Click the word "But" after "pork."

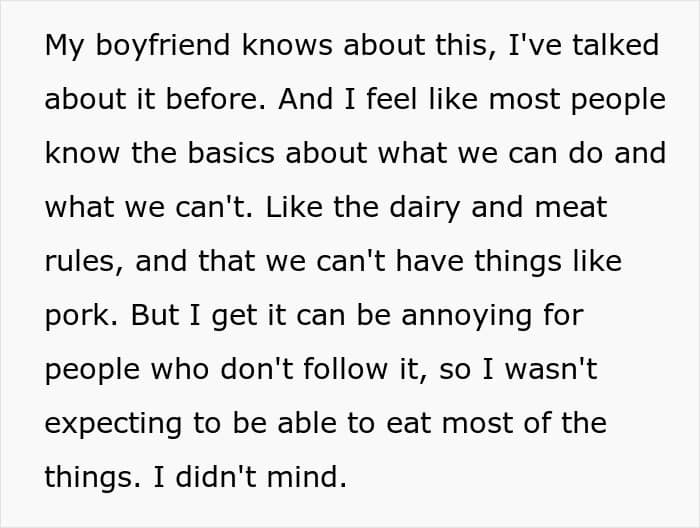pyautogui.click(x=157, y=315)
